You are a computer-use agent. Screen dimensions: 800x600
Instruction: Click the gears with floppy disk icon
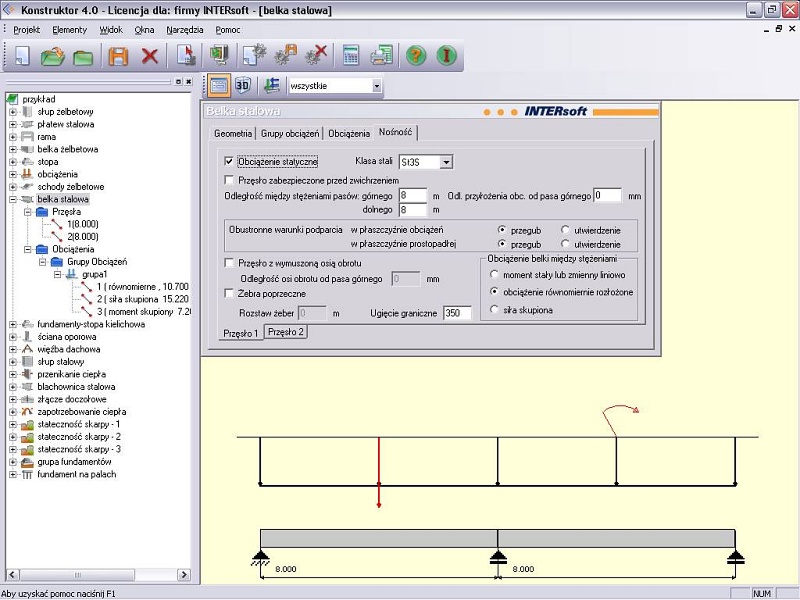pyautogui.click(x=286, y=55)
